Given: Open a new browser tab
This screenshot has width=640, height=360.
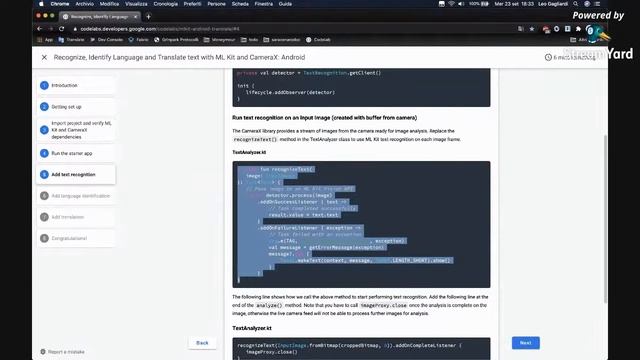Looking at the screenshot, I should point(149,17).
